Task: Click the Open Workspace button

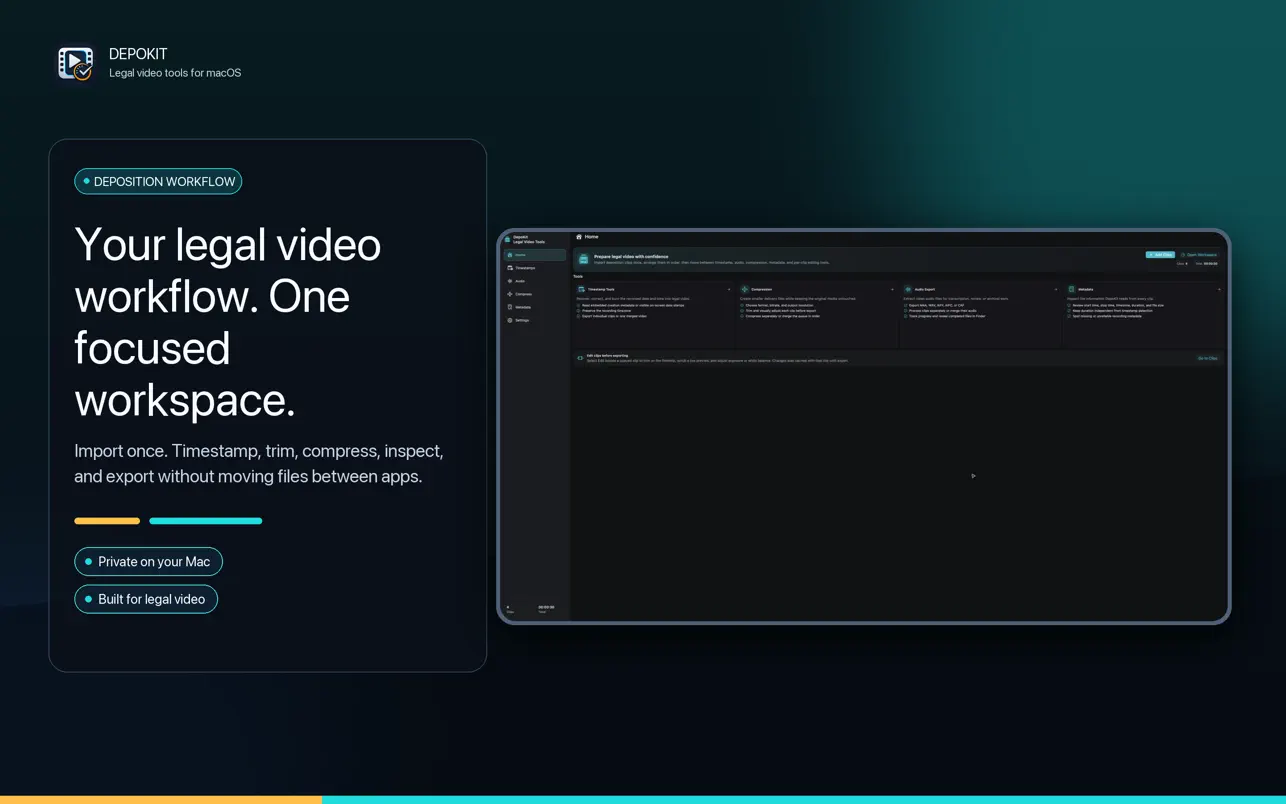Action: (x=1199, y=255)
